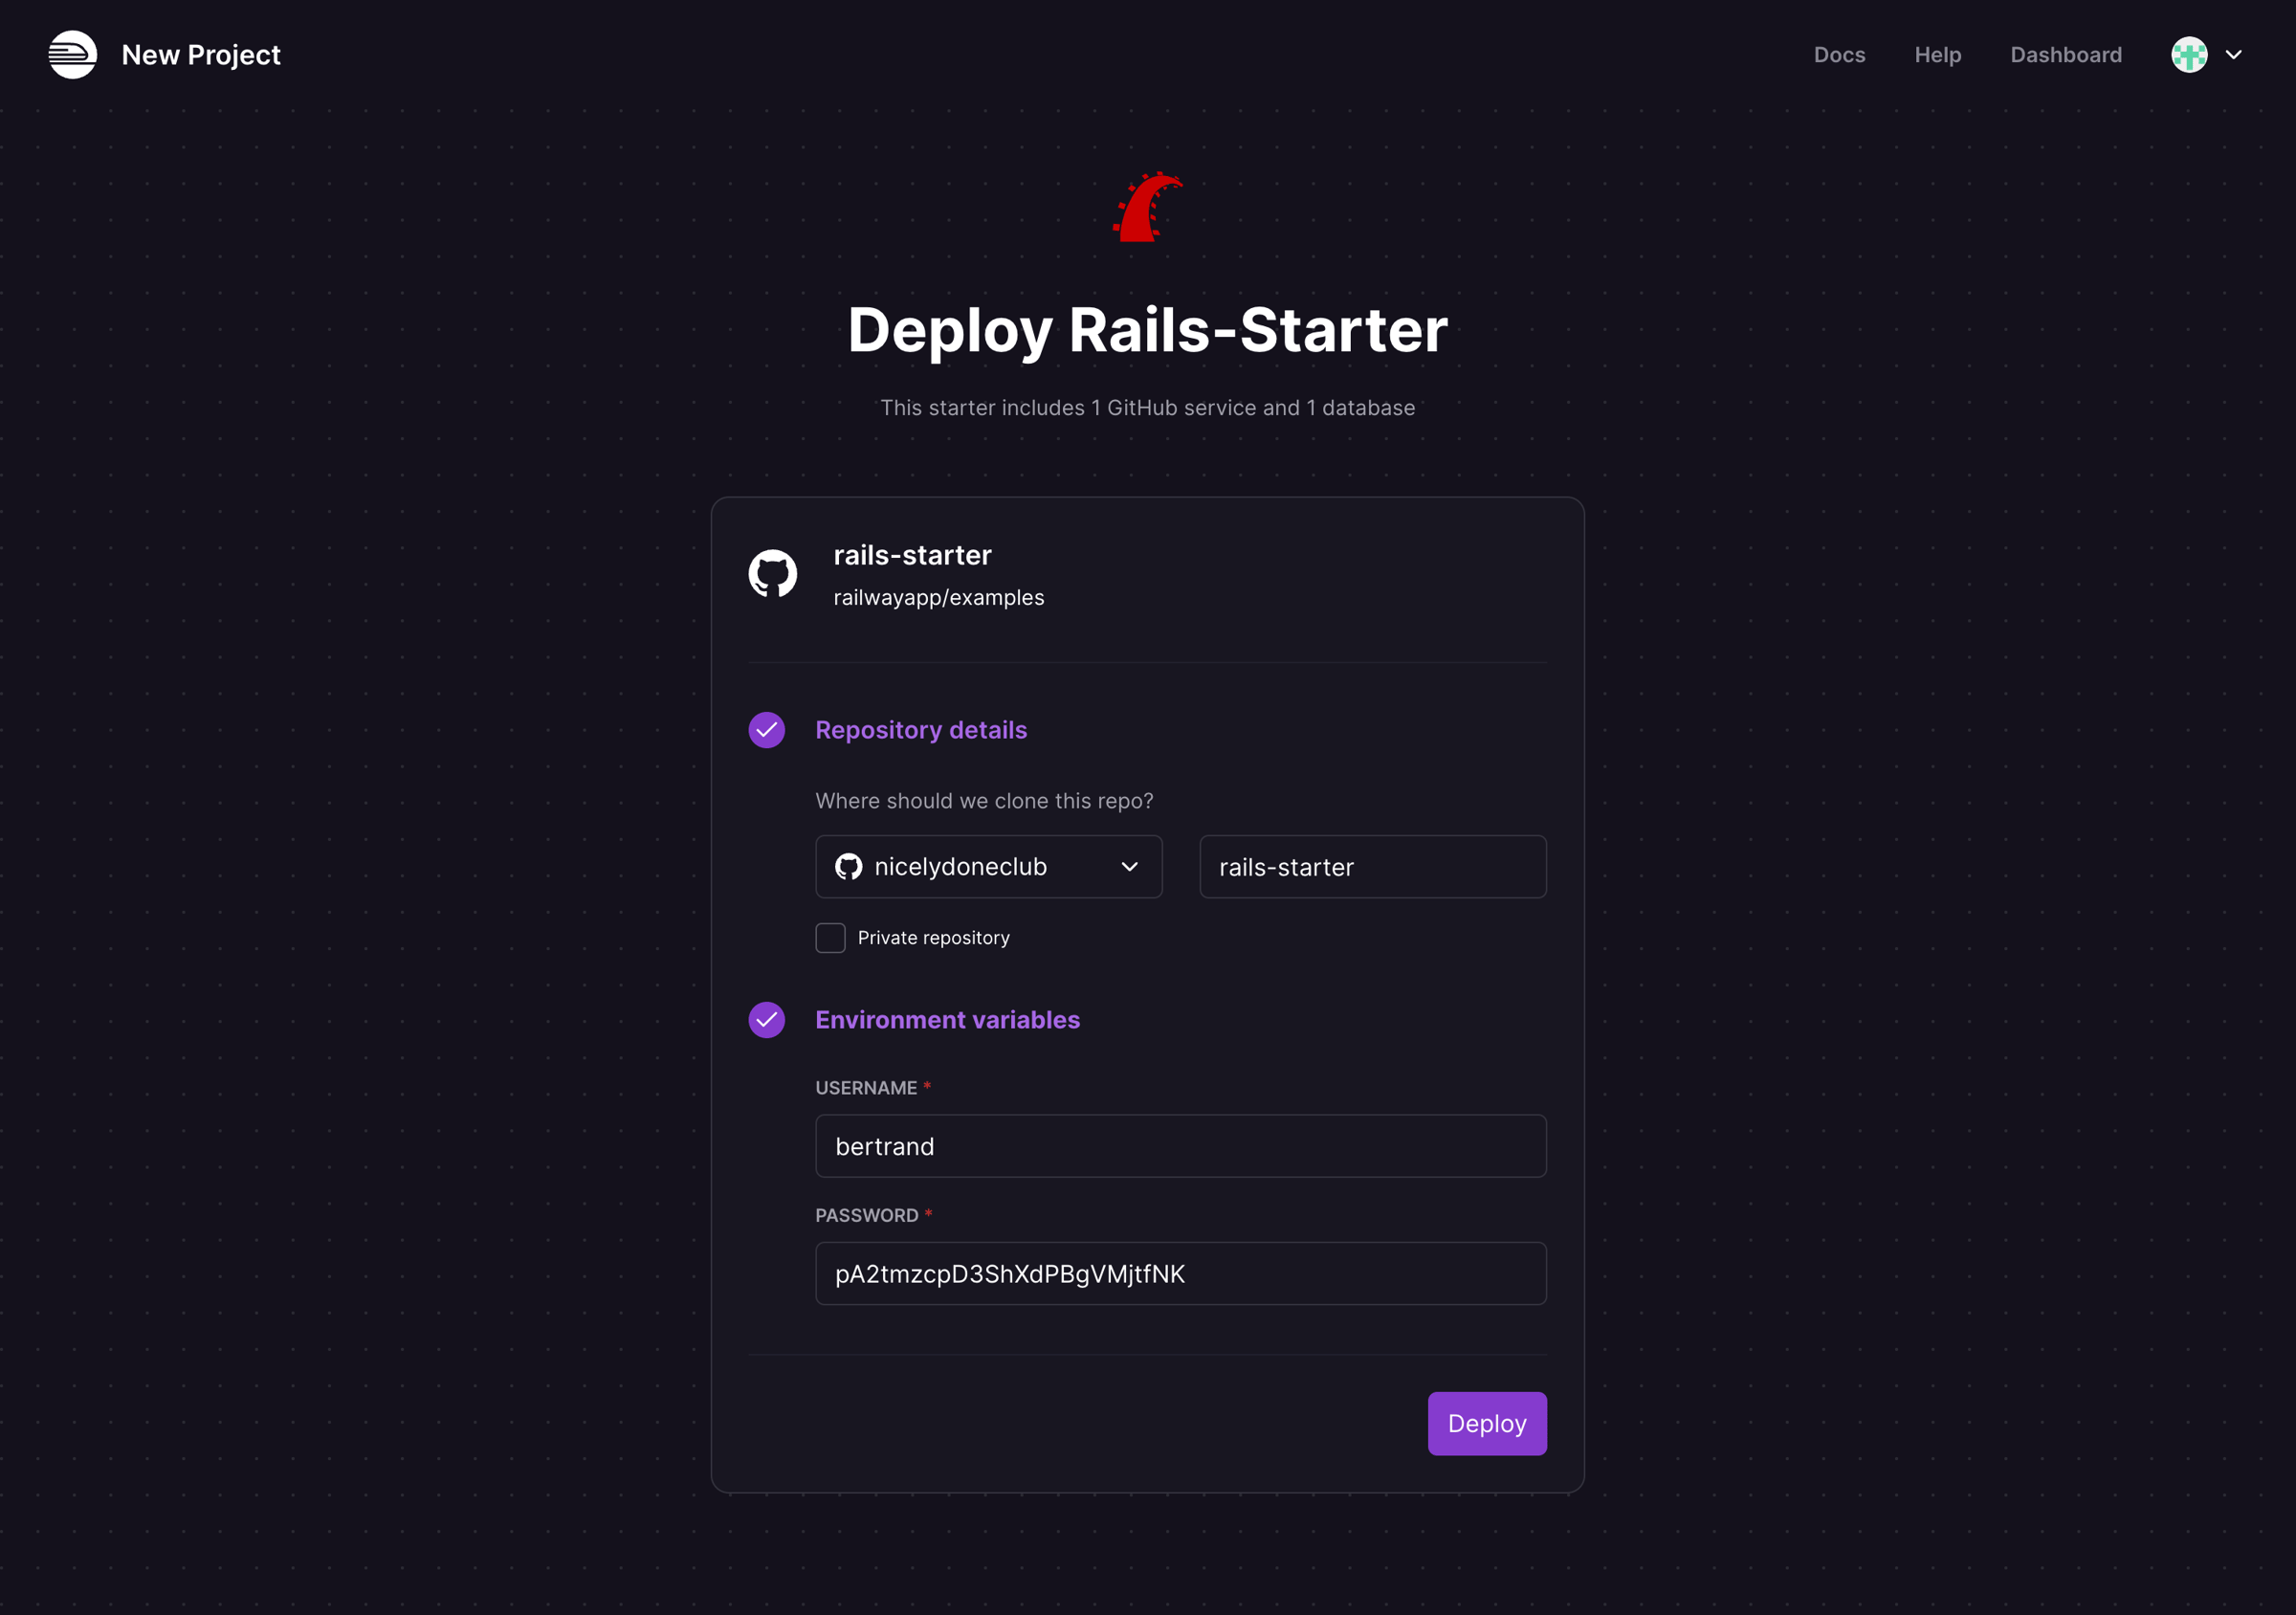Click the PASSWORD field label

[x=867, y=1216]
